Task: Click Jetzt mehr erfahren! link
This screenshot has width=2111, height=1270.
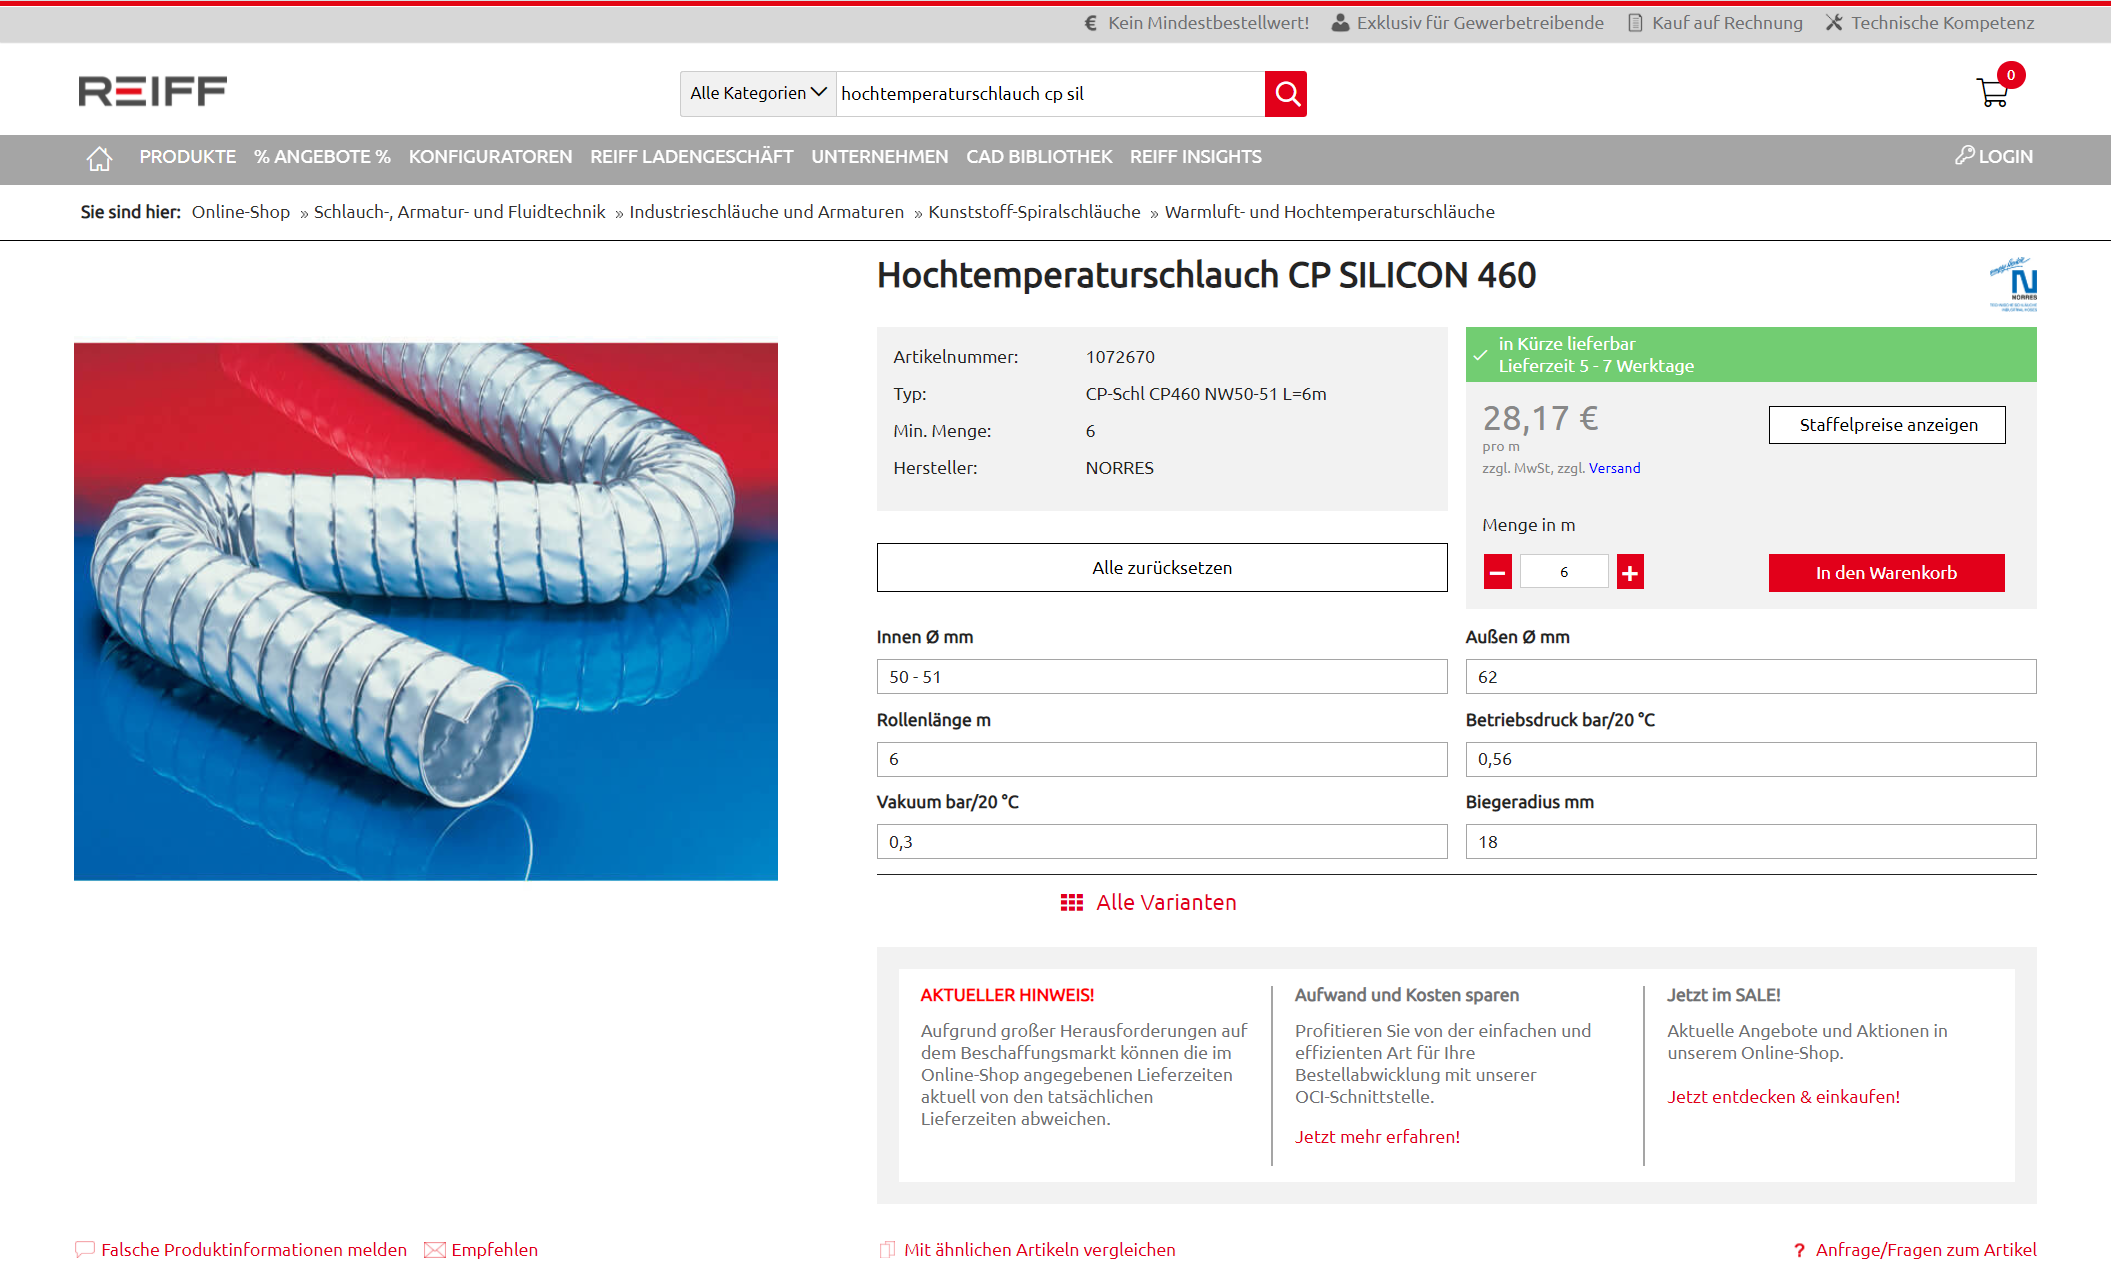Action: click(1377, 1137)
